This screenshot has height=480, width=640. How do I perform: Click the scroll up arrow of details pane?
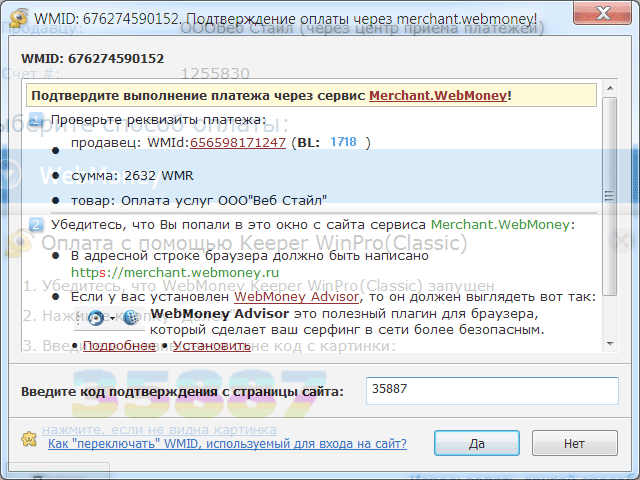610,88
